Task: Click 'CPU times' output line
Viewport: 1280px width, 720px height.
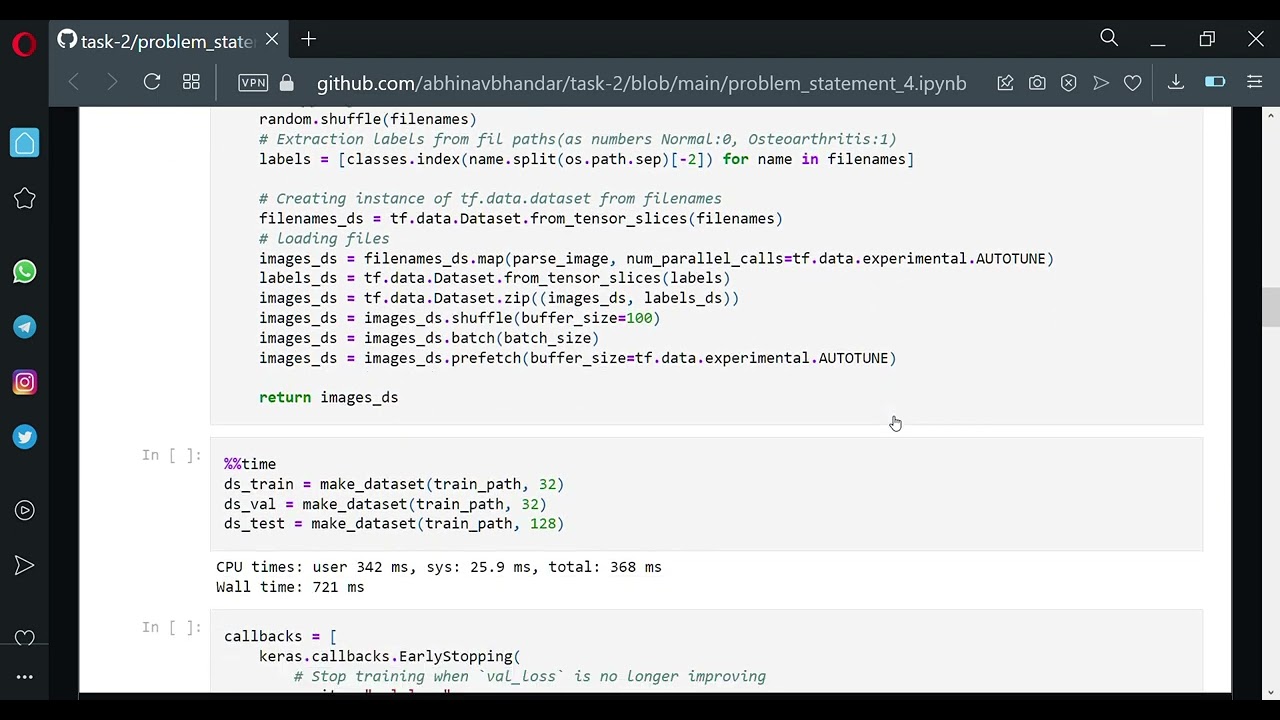Action: point(439,567)
